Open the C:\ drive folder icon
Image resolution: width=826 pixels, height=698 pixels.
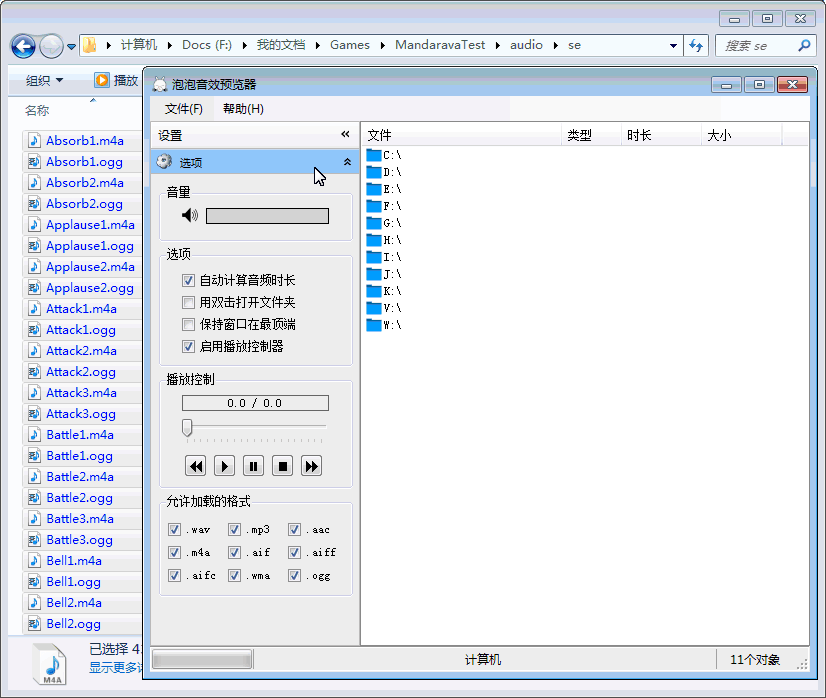pos(373,155)
